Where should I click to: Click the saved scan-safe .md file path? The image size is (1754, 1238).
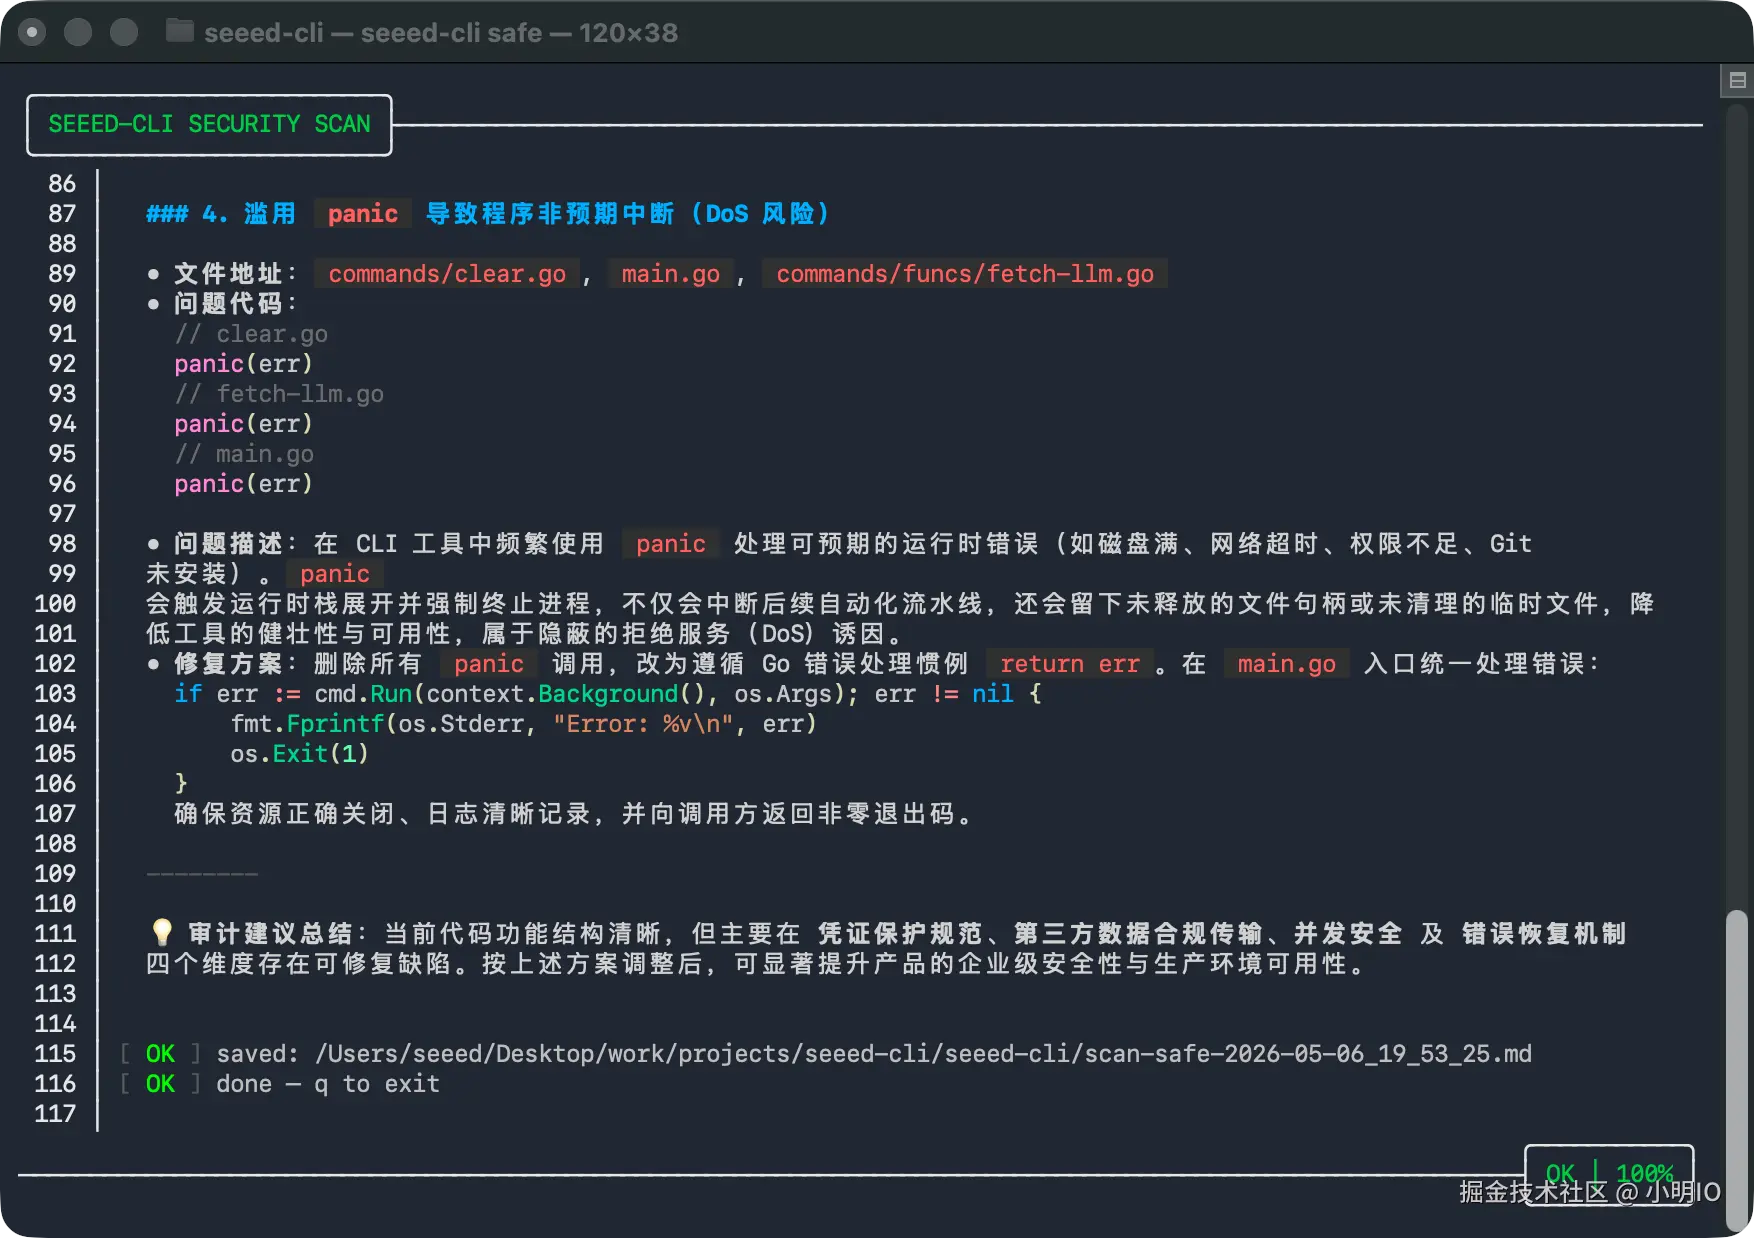pyautogui.click(x=923, y=1054)
